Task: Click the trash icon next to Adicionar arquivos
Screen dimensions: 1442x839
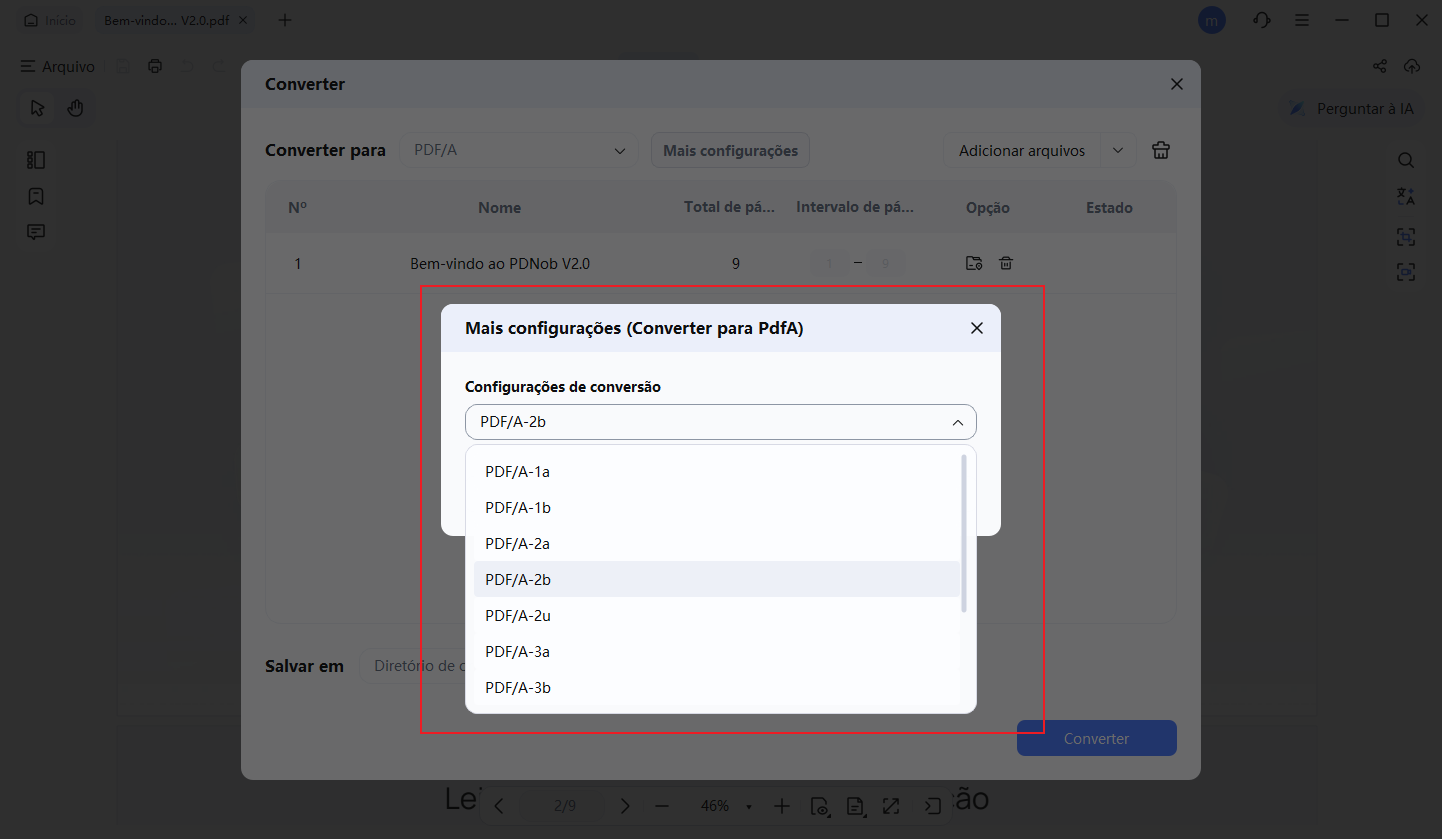Action: (1160, 149)
